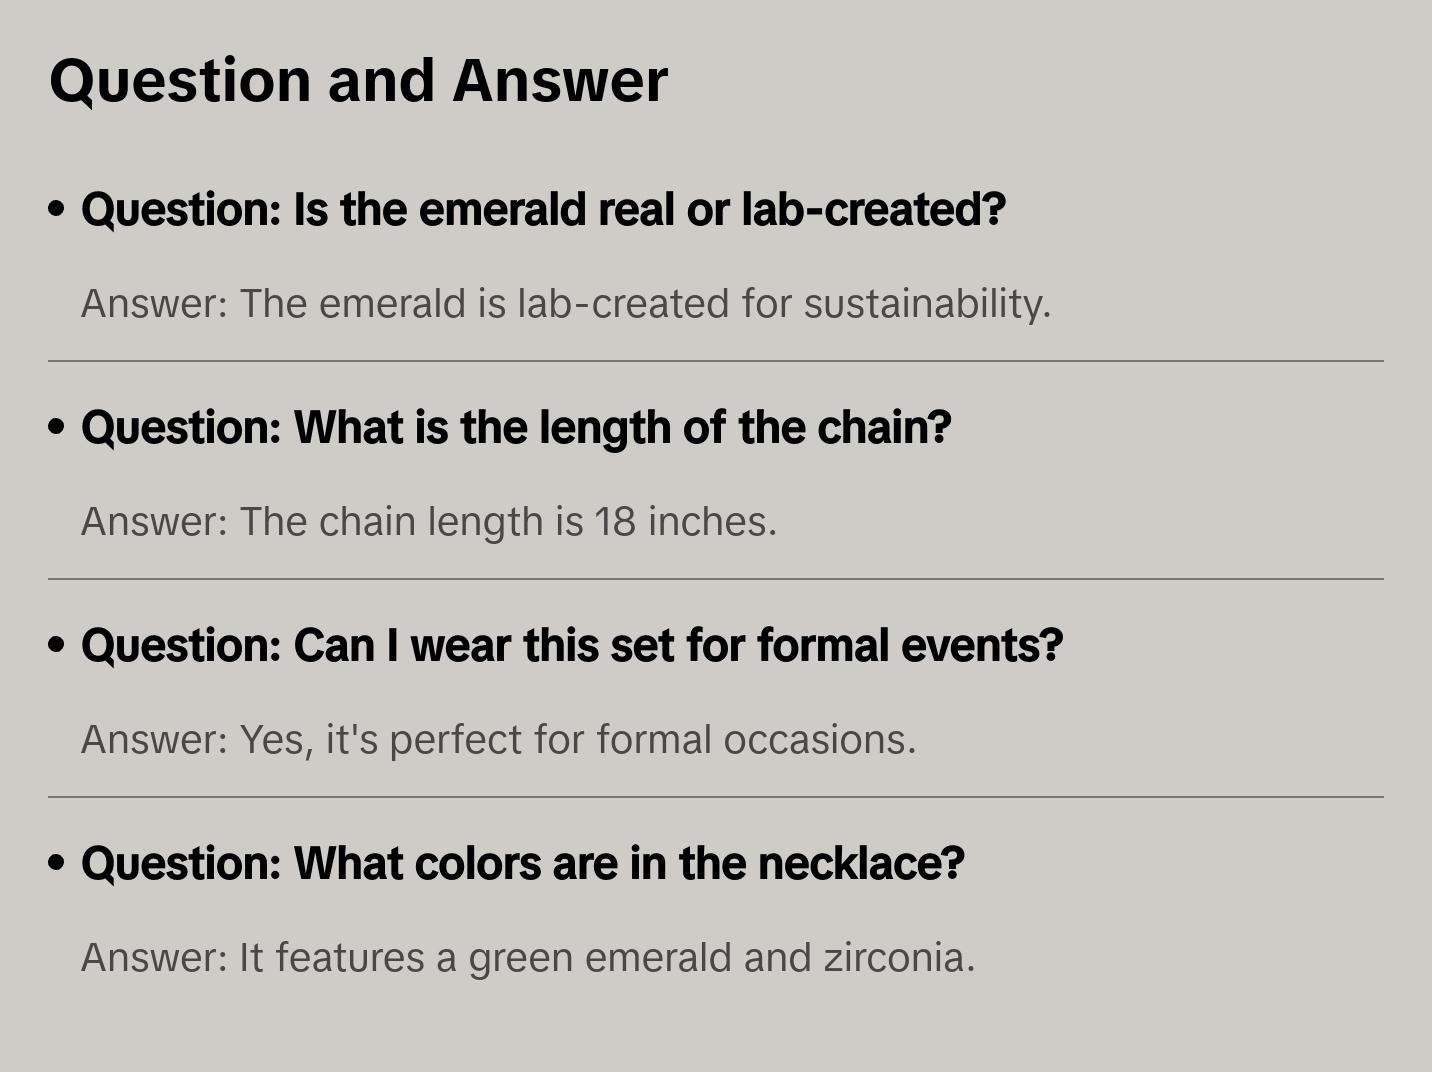Click the 'Question and Answer' heading
Image resolution: width=1432 pixels, height=1072 pixels.
(358, 80)
